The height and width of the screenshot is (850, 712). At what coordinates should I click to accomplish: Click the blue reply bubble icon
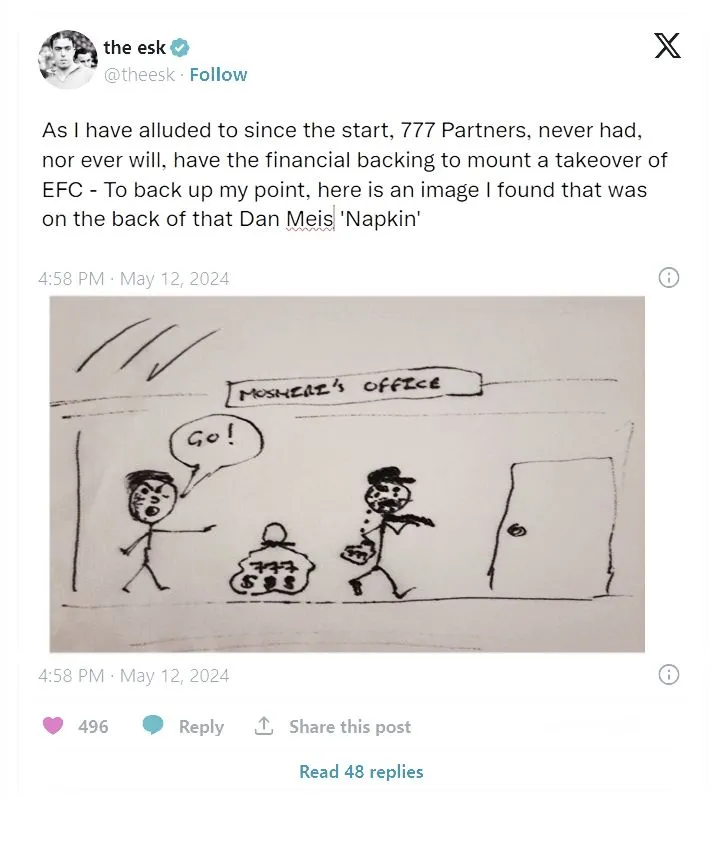(153, 725)
